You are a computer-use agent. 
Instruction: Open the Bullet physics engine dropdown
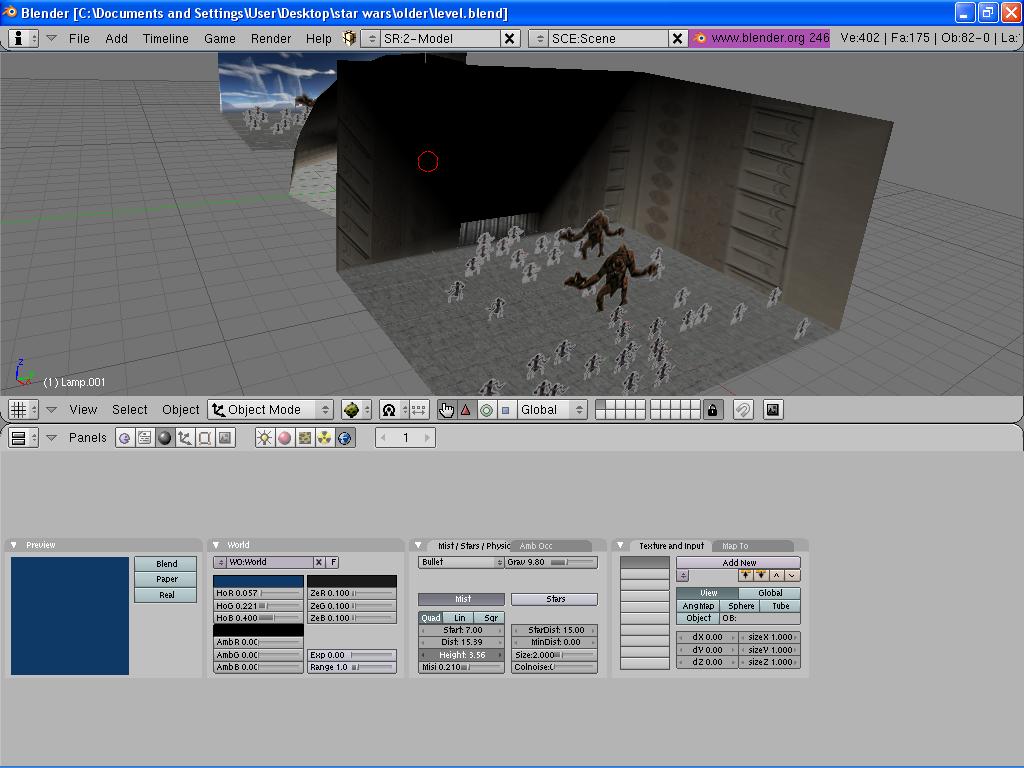click(461, 562)
